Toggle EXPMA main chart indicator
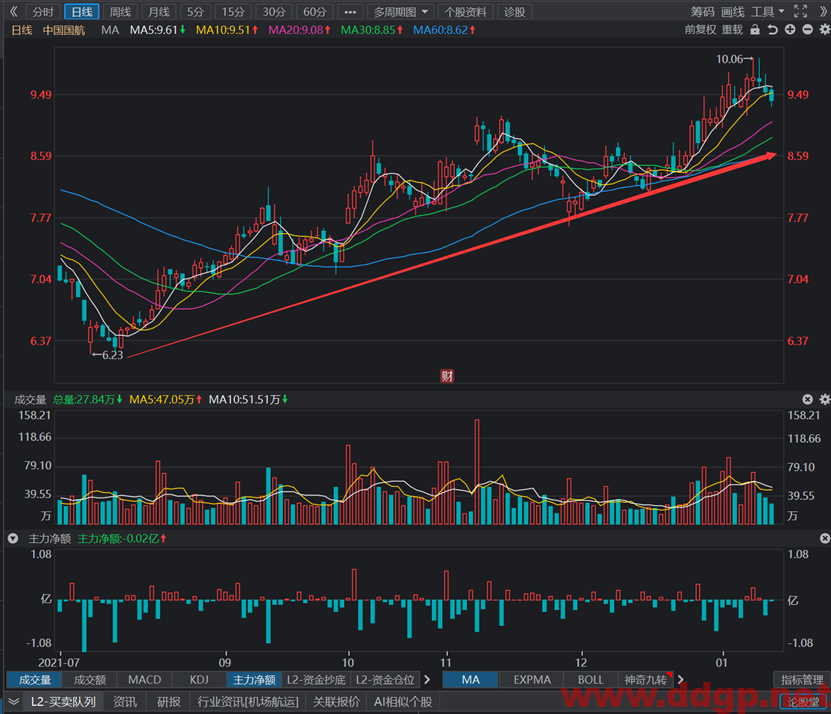The height and width of the screenshot is (714, 831). coord(532,680)
